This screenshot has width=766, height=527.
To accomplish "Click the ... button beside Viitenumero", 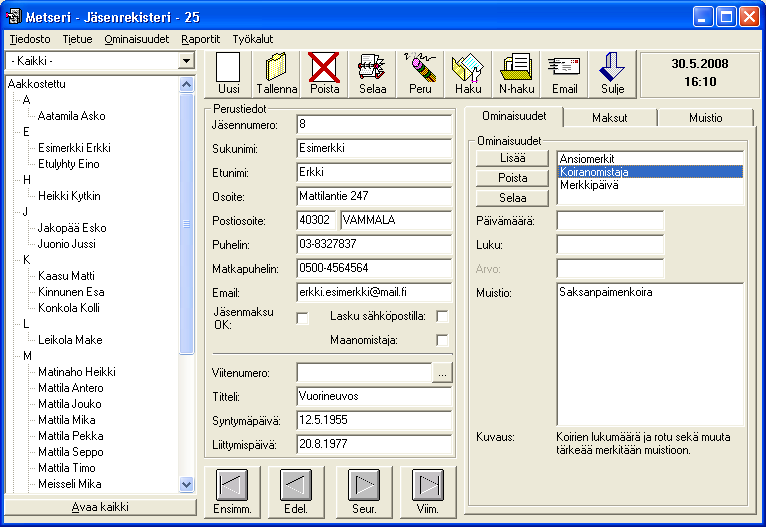I will (442, 374).
